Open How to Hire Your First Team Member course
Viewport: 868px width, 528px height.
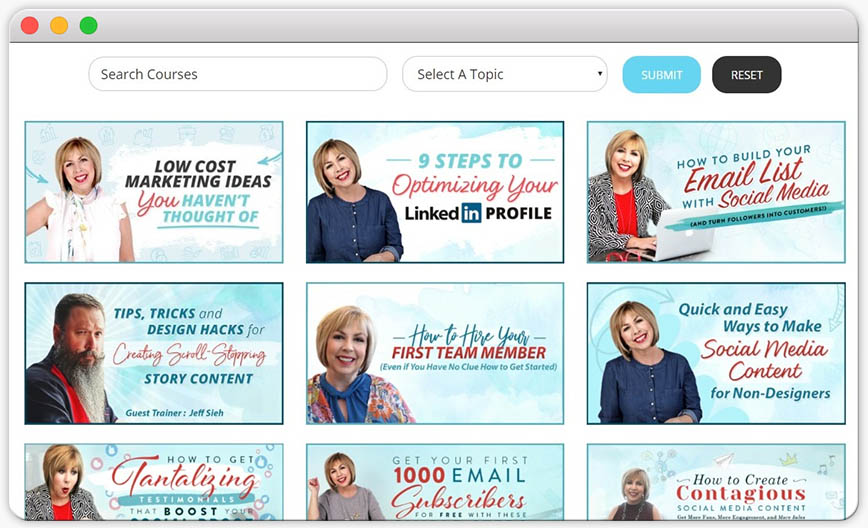[x=435, y=354]
